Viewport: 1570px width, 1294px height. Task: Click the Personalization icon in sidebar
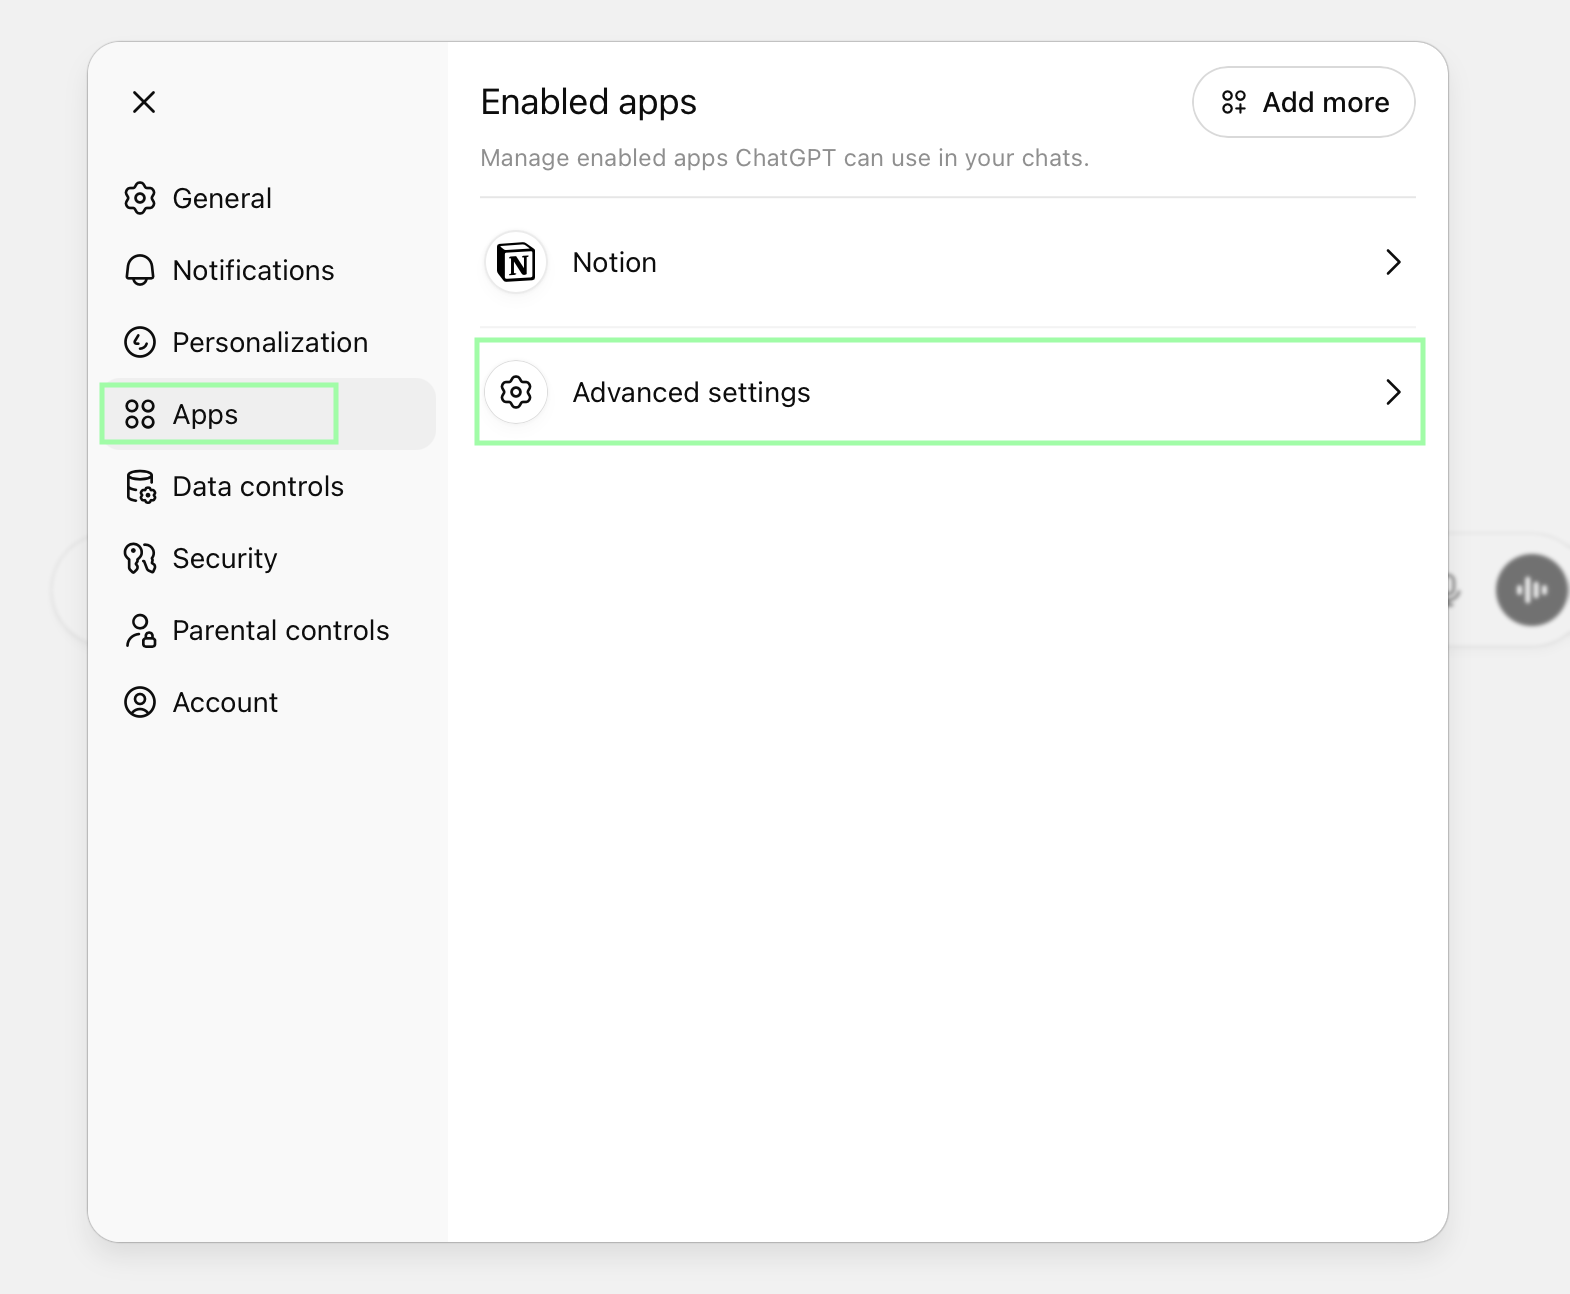(140, 343)
